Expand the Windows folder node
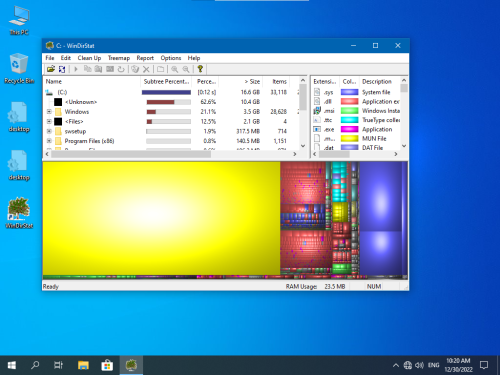Image resolution: width=500 pixels, height=375 pixels. pos(49,112)
